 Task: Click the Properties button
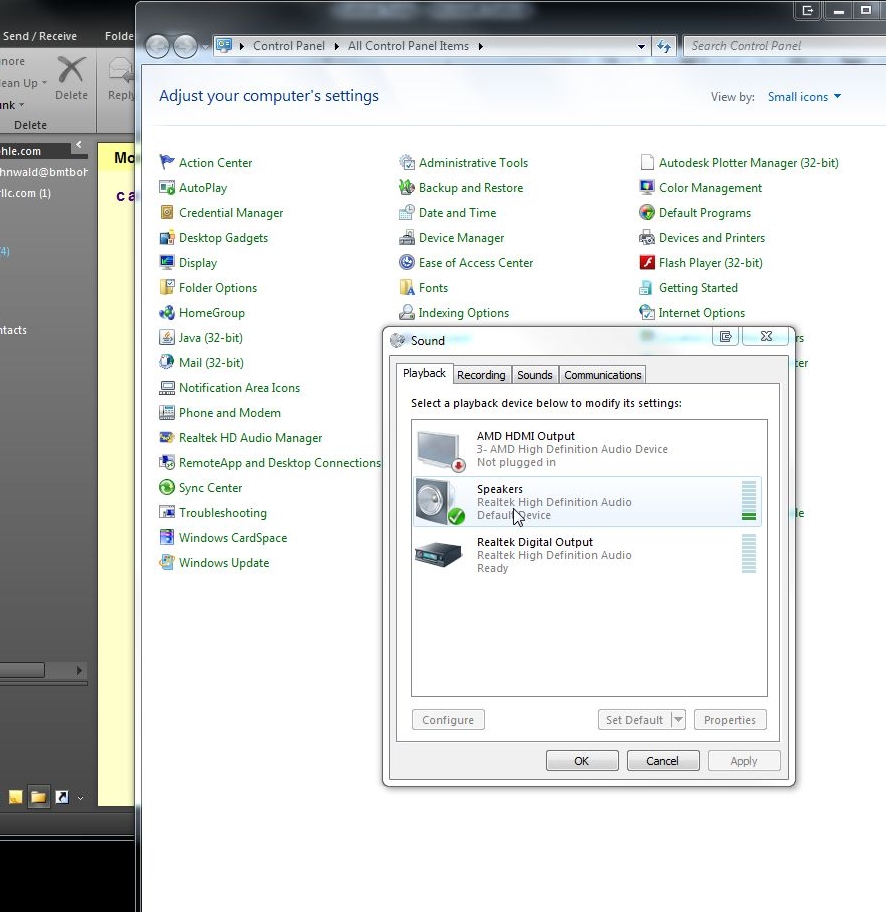coord(730,719)
